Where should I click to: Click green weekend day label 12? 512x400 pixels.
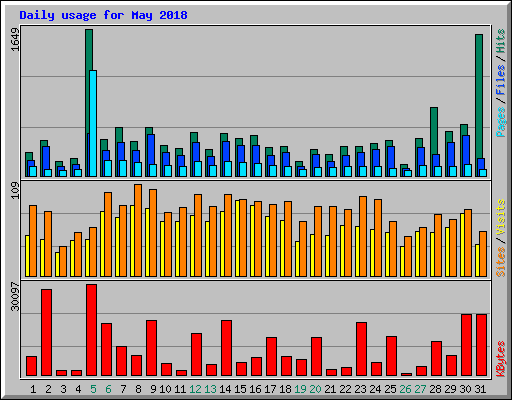click(x=195, y=389)
